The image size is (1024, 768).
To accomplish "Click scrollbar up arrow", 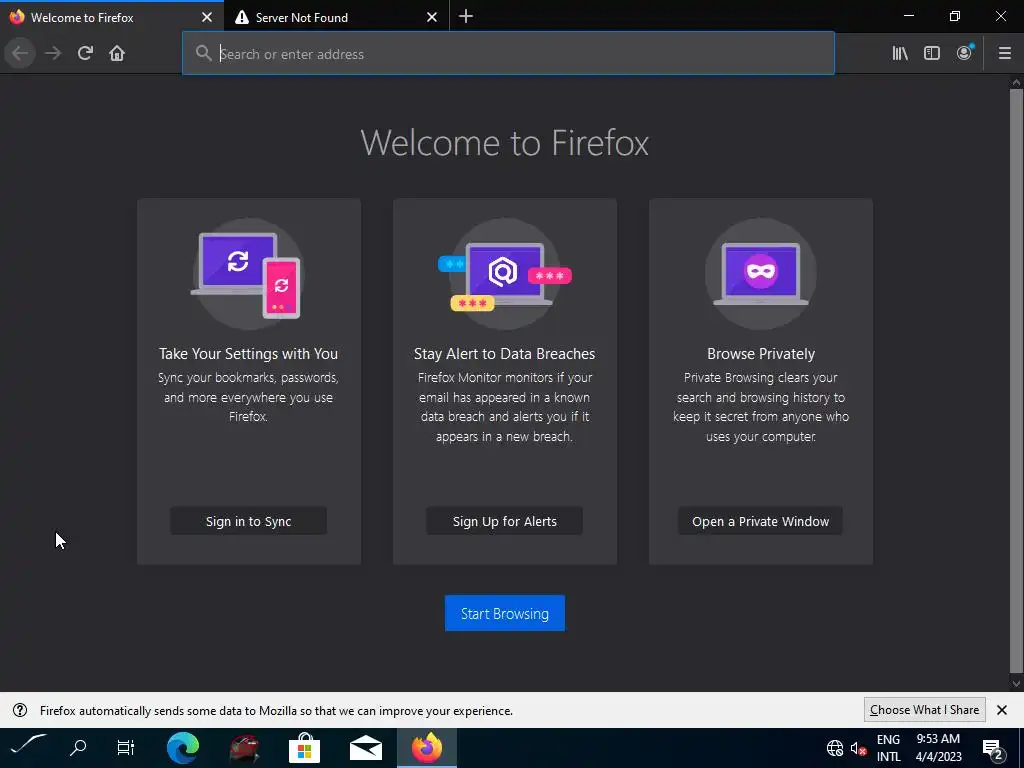I will click(1016, 82).
